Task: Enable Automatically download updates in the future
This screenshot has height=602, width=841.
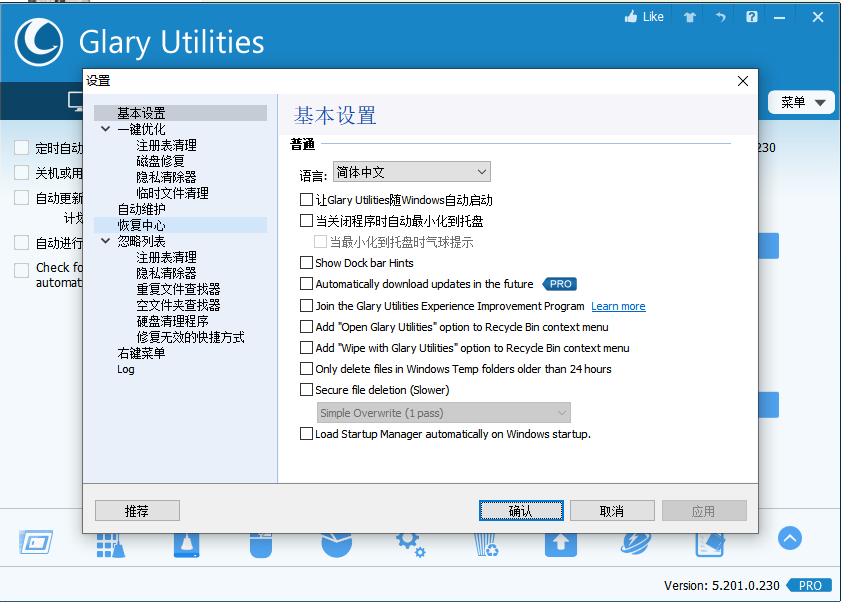Action: pyautogui.click(x=306, y=283)
